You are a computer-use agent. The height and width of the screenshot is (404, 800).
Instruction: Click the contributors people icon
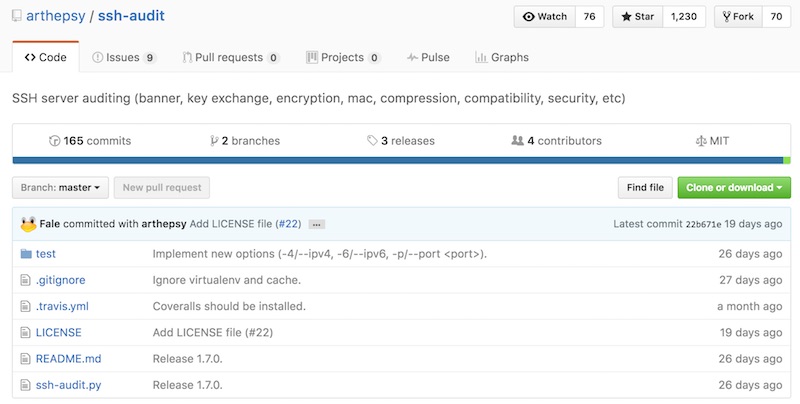point(517,141)
